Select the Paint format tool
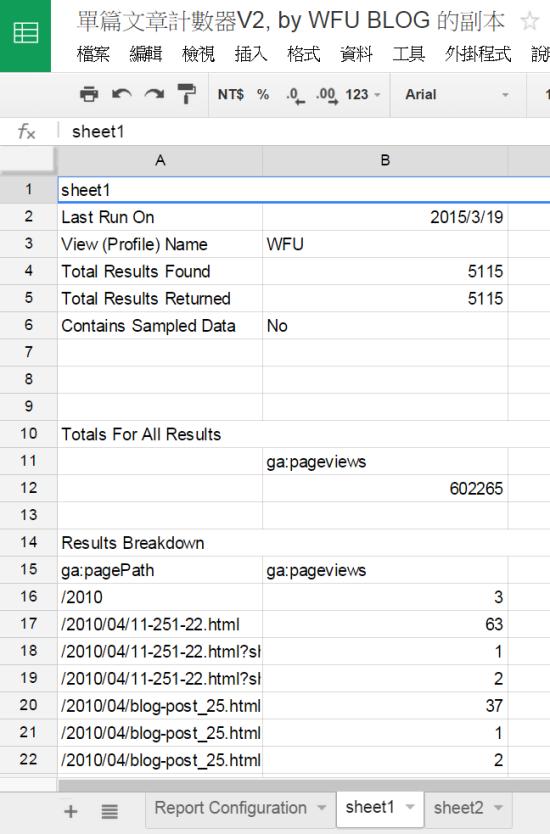Viewport: 550px width, 834px height. pos(186,95)
